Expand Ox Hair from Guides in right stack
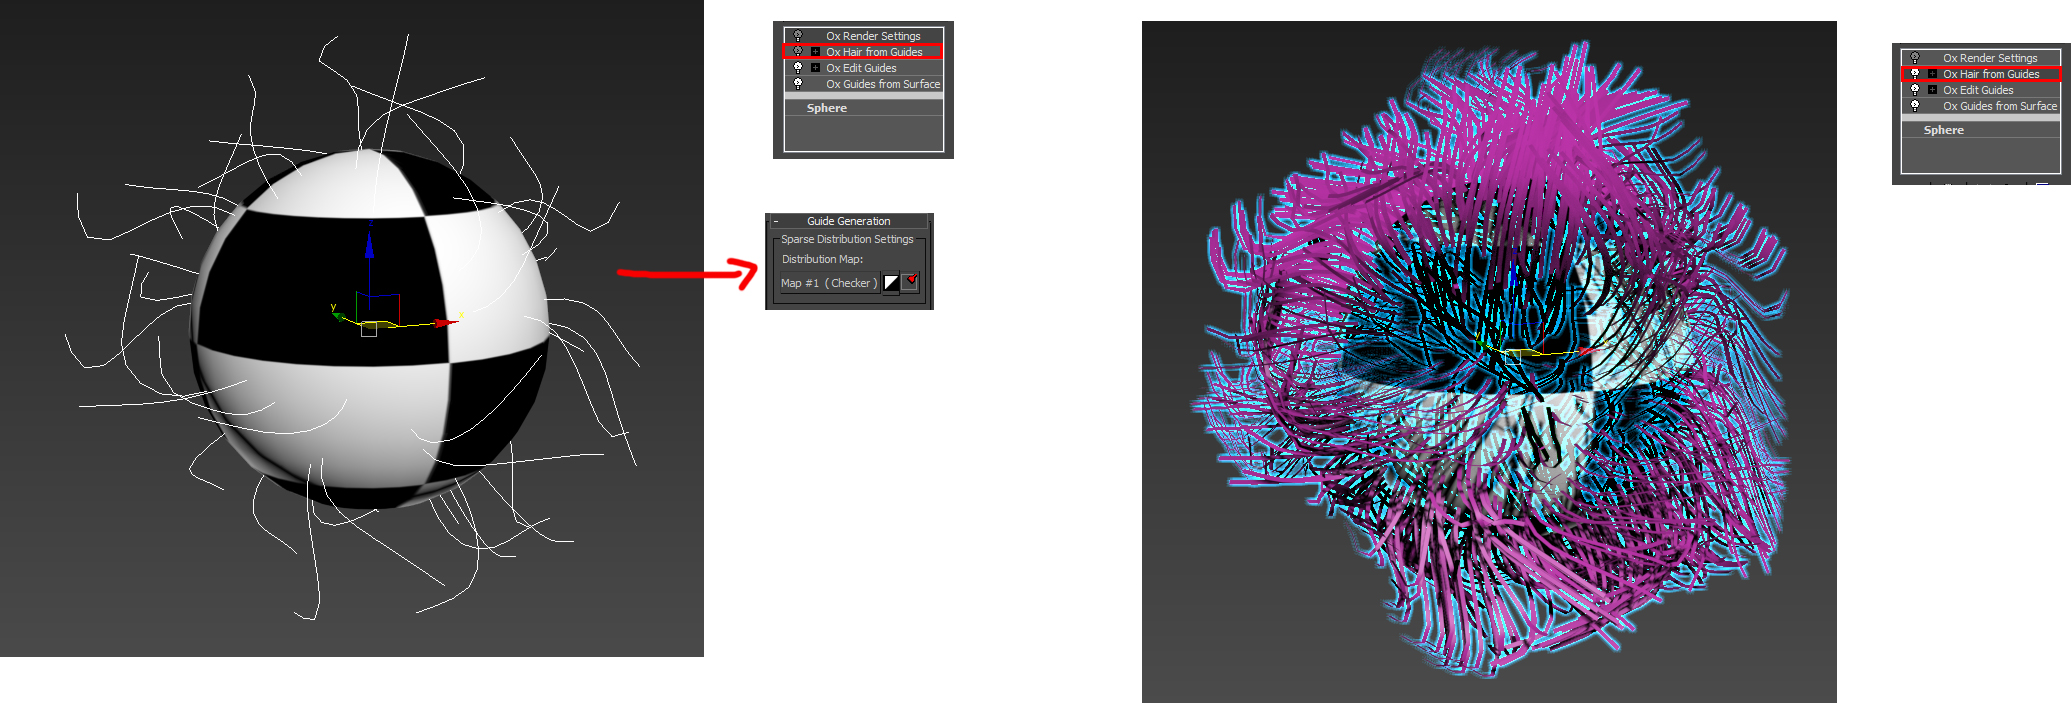This screenshot has width=2071, height=703. point(1932,74)
